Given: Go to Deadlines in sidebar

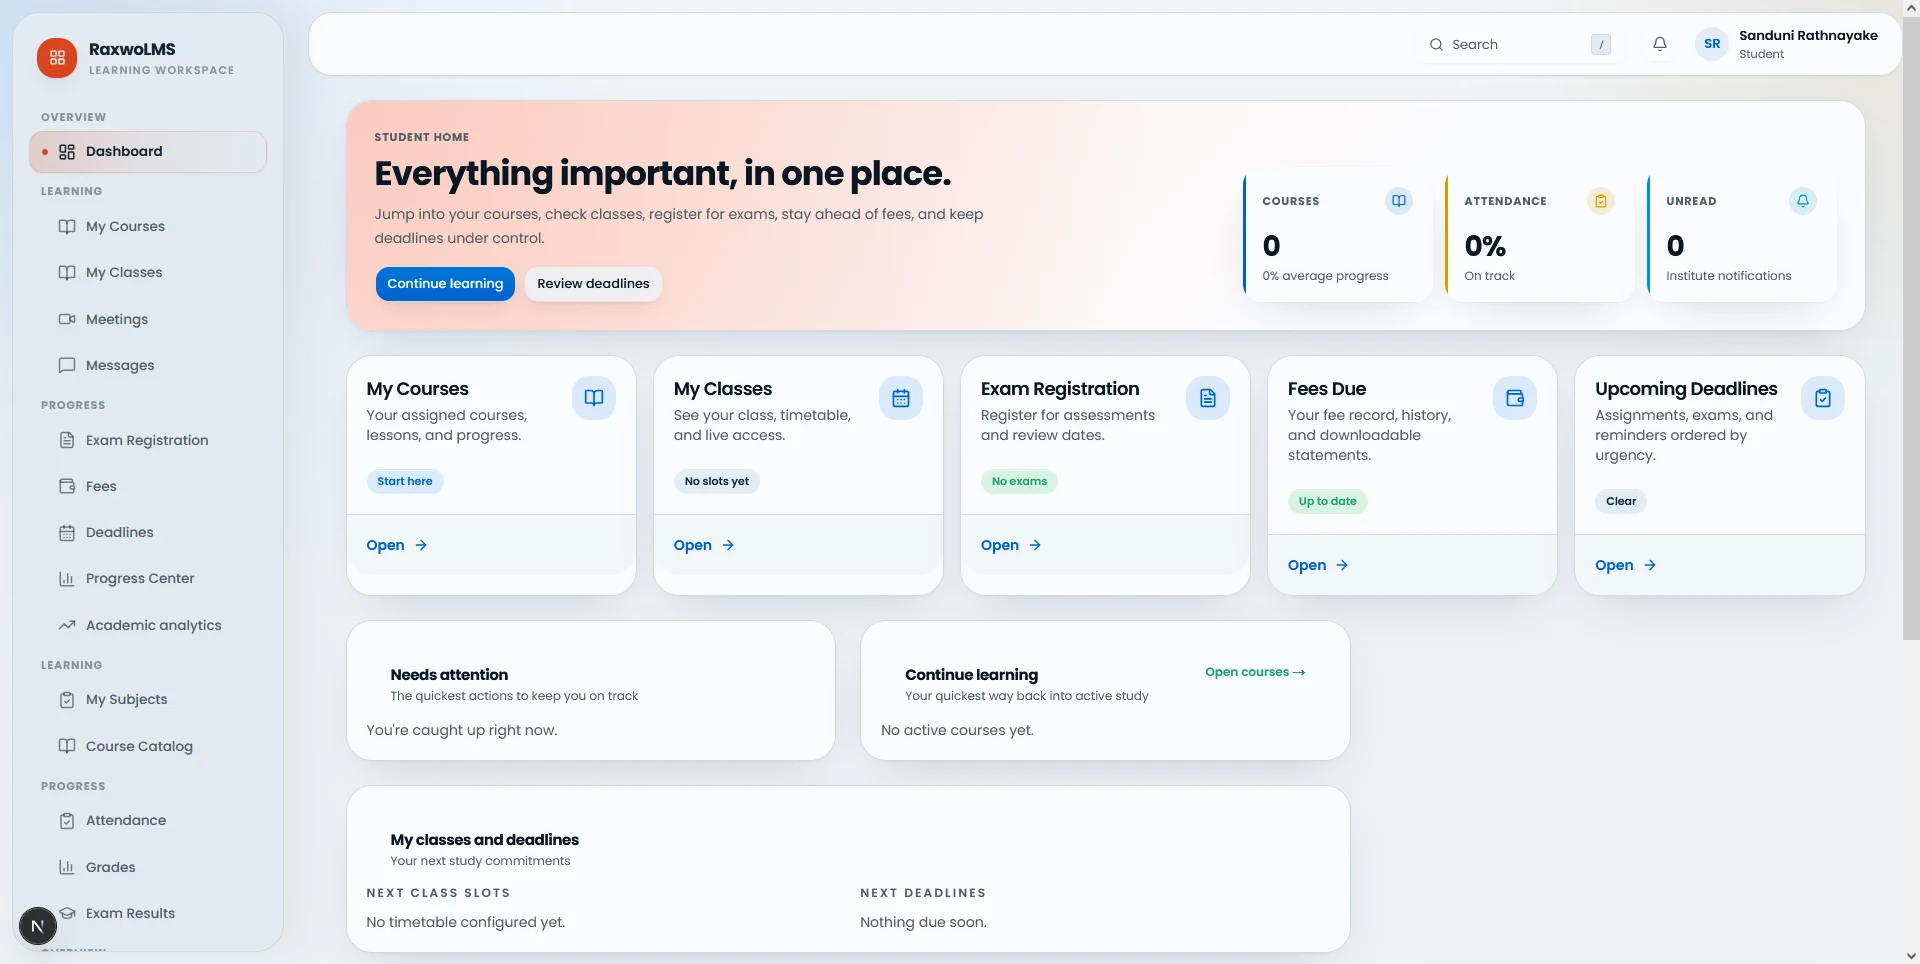Looking at the screenshot, I should (148, 533).
